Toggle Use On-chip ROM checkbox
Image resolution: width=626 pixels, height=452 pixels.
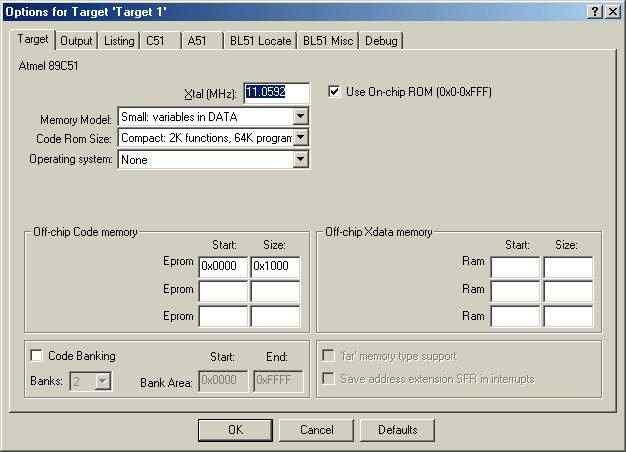pos(334,92)
